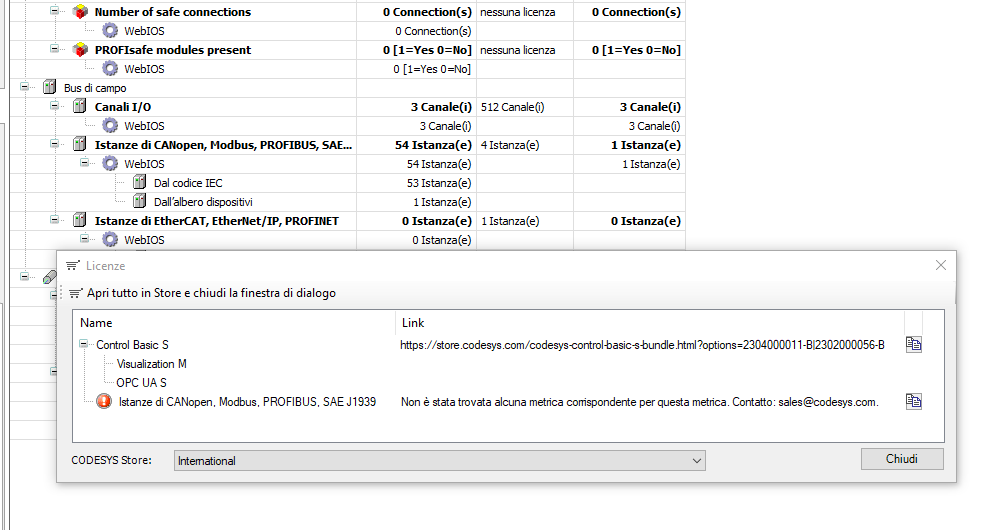Click the red error icon beside Istanze di CANopen
Viewport: 1005px width, 530px height.
(103, 402)
